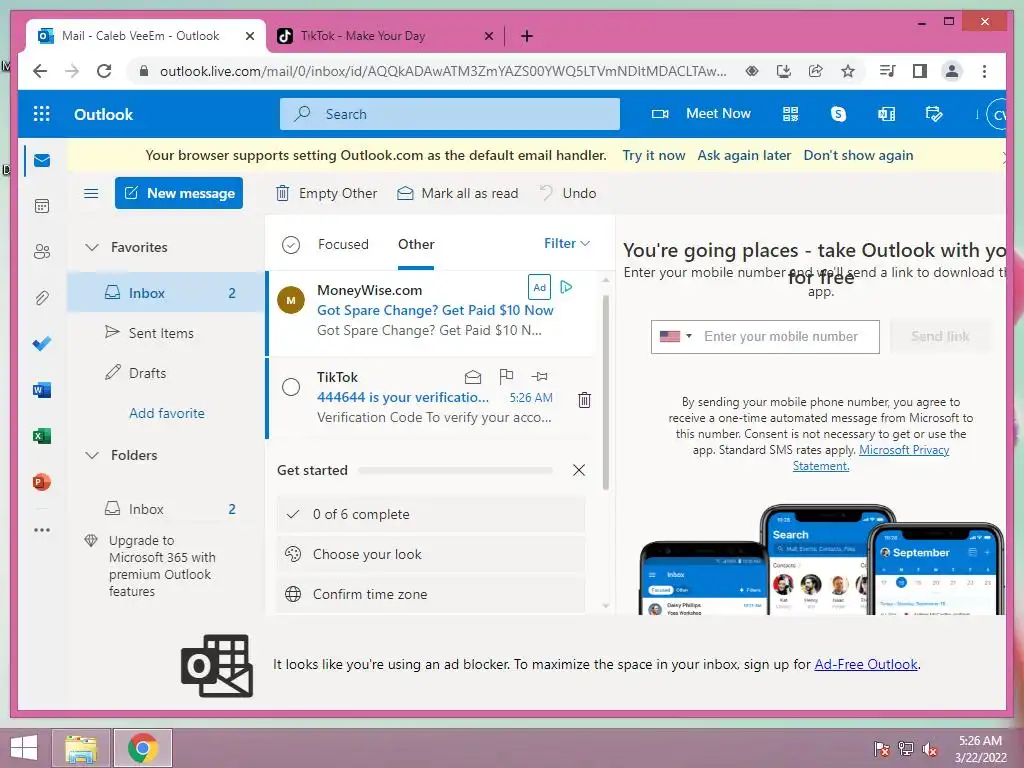Select the Mail - Caleb VeeEm browser tab
This screenshot has height=768, width=1024.
[x=147, y=36]
